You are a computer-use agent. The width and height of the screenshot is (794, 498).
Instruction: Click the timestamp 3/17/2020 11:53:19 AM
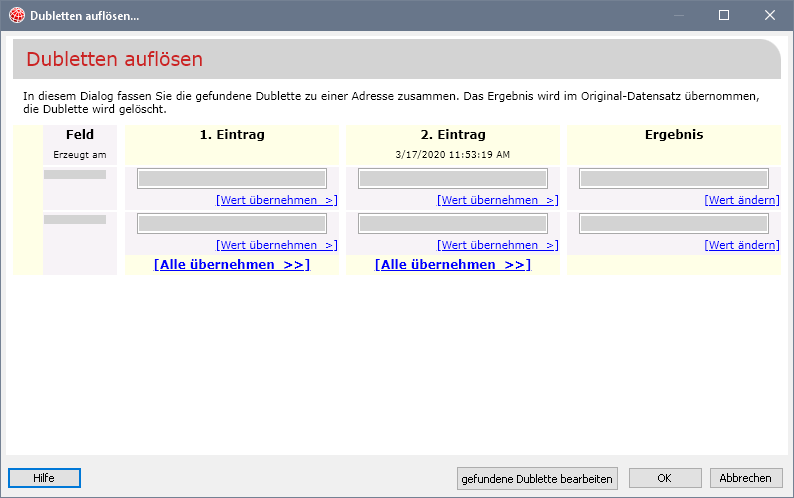[x=453, y=155]
